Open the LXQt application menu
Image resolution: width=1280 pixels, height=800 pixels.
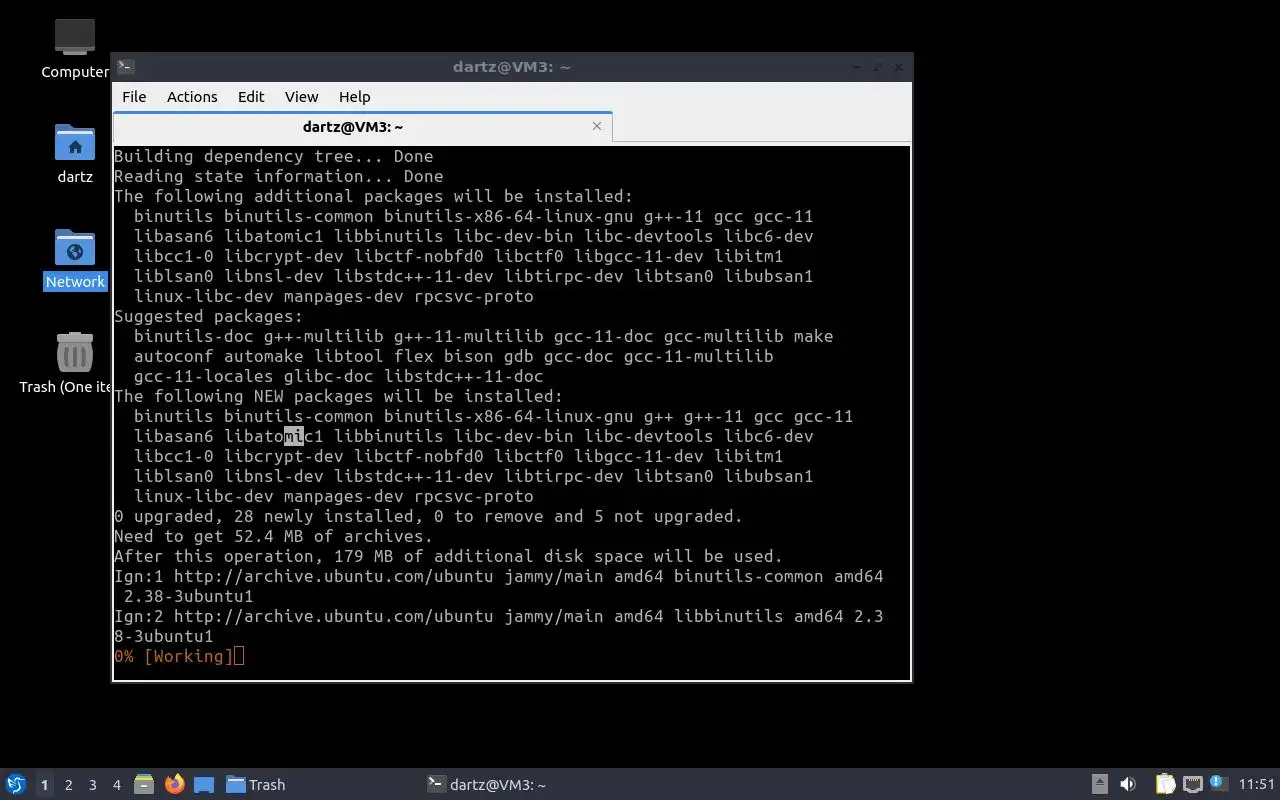15,784
